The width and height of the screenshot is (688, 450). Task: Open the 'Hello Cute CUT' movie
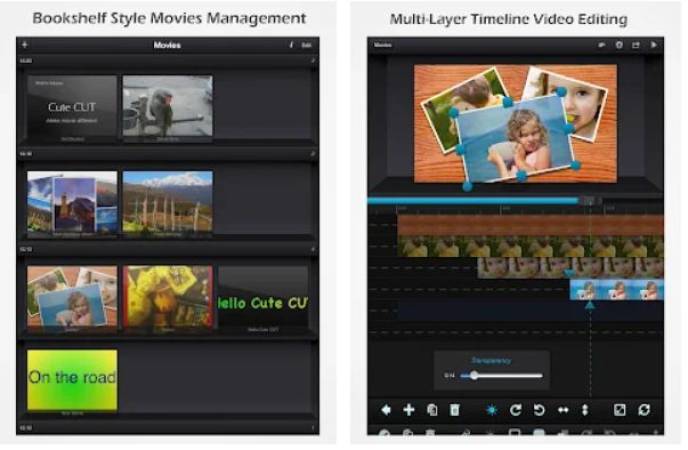coord(263,297)
